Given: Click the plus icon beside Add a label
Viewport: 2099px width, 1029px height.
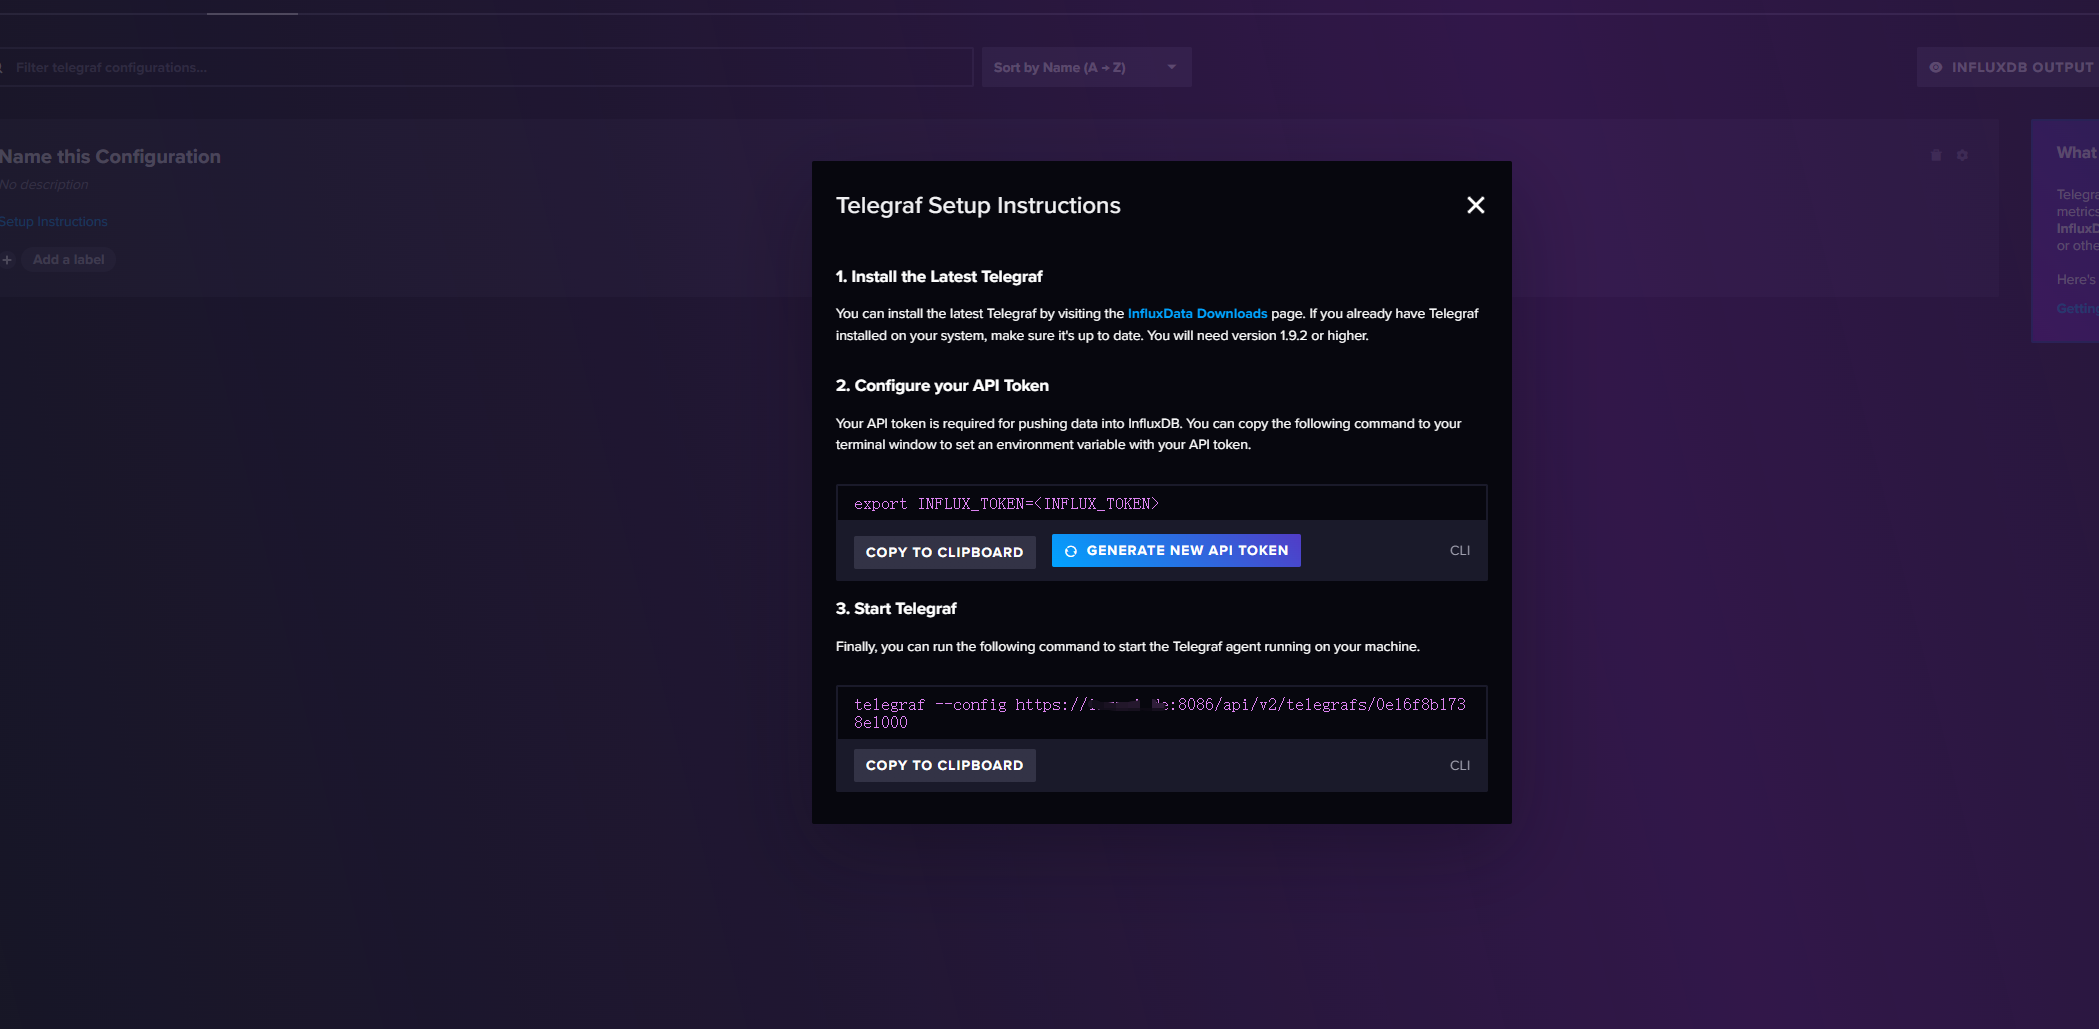Looking at the screenshot, I should coord(7,260).
